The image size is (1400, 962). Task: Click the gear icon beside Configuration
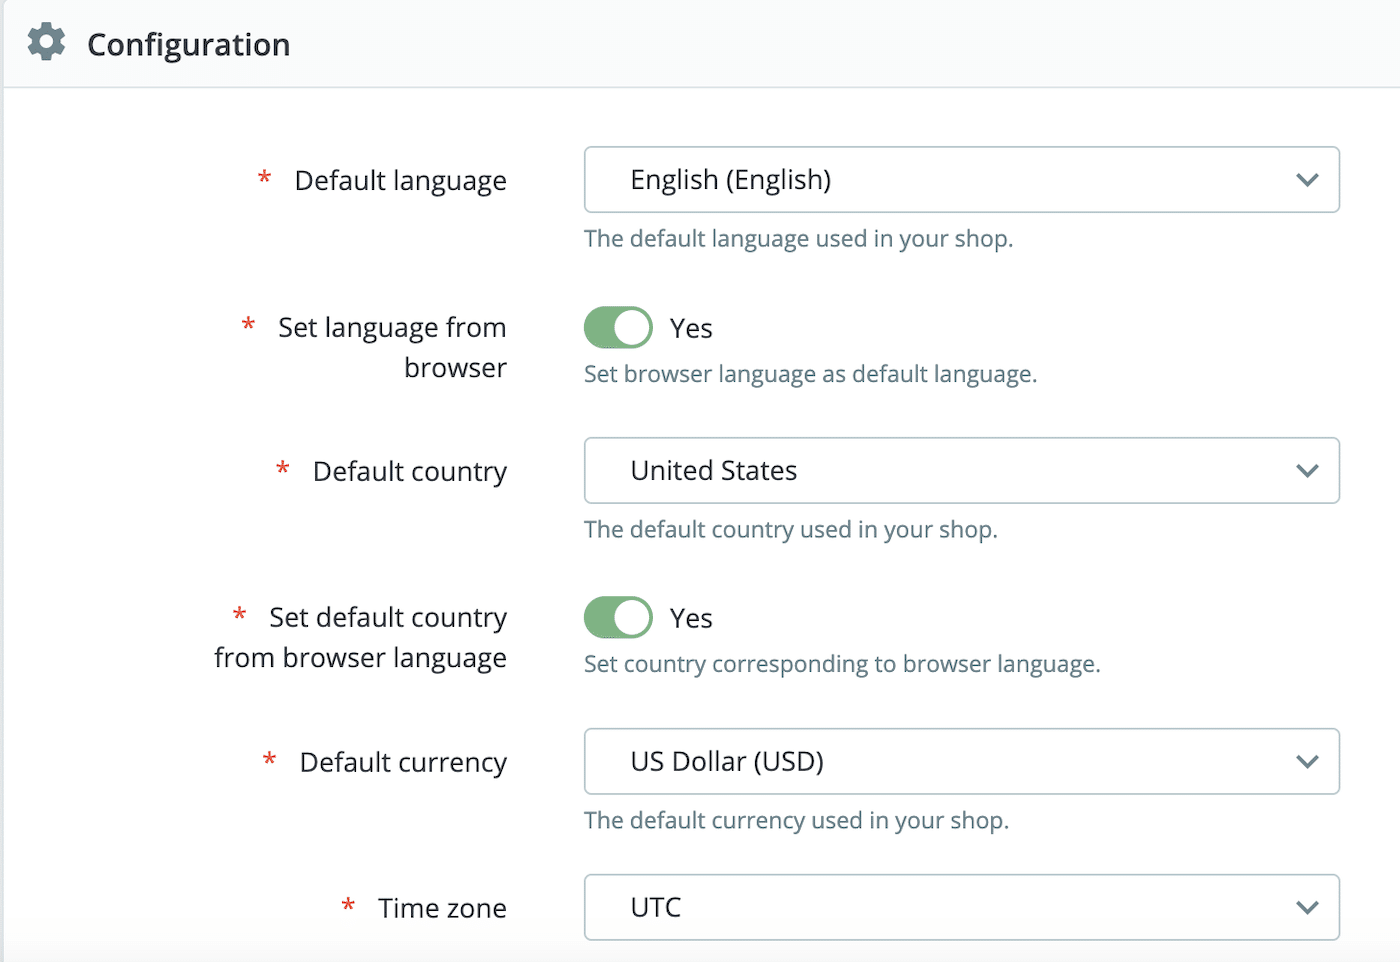click(x=45, y=42)
